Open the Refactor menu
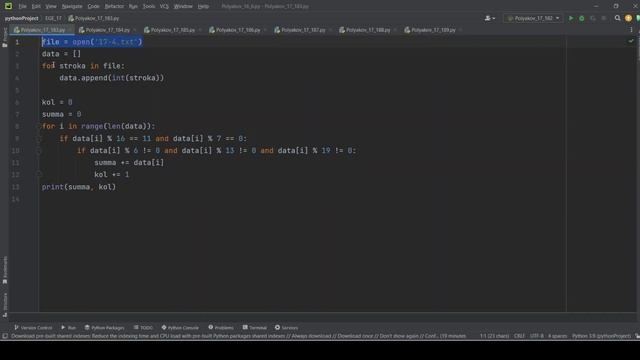640x360 pixels. click(114, 7)
